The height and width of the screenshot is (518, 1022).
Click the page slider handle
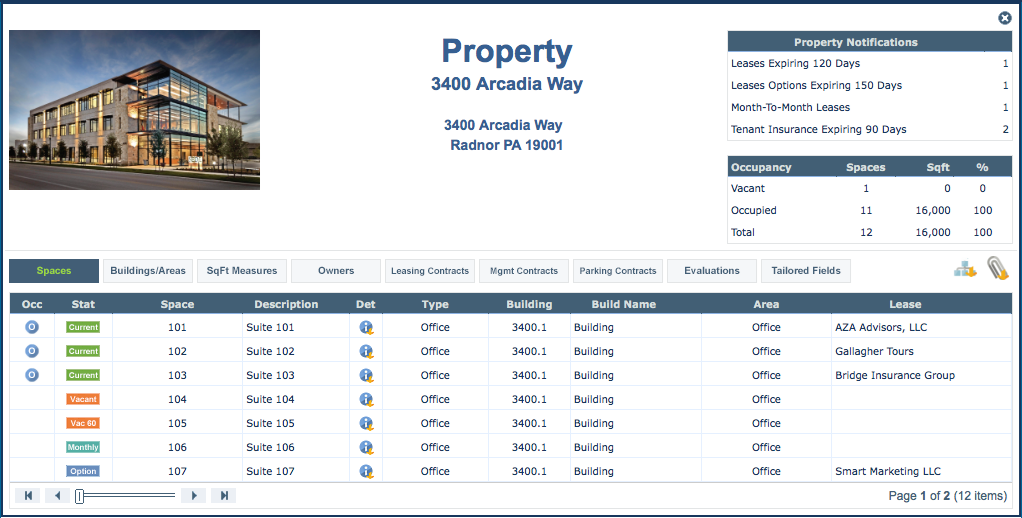pyautogui.click(x=80, y=495)
